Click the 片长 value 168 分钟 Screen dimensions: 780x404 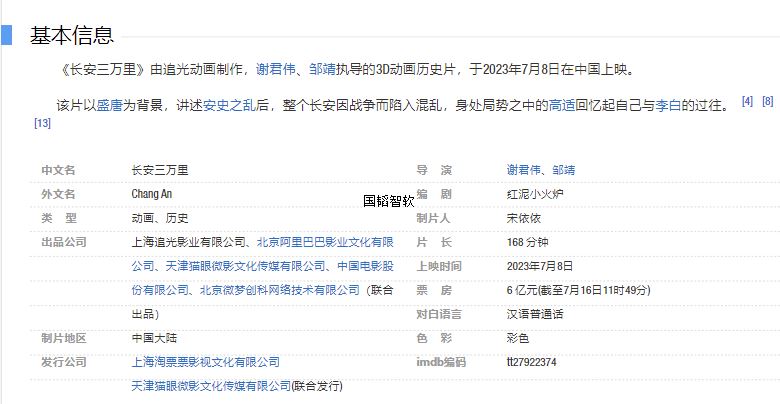[528, 242]
